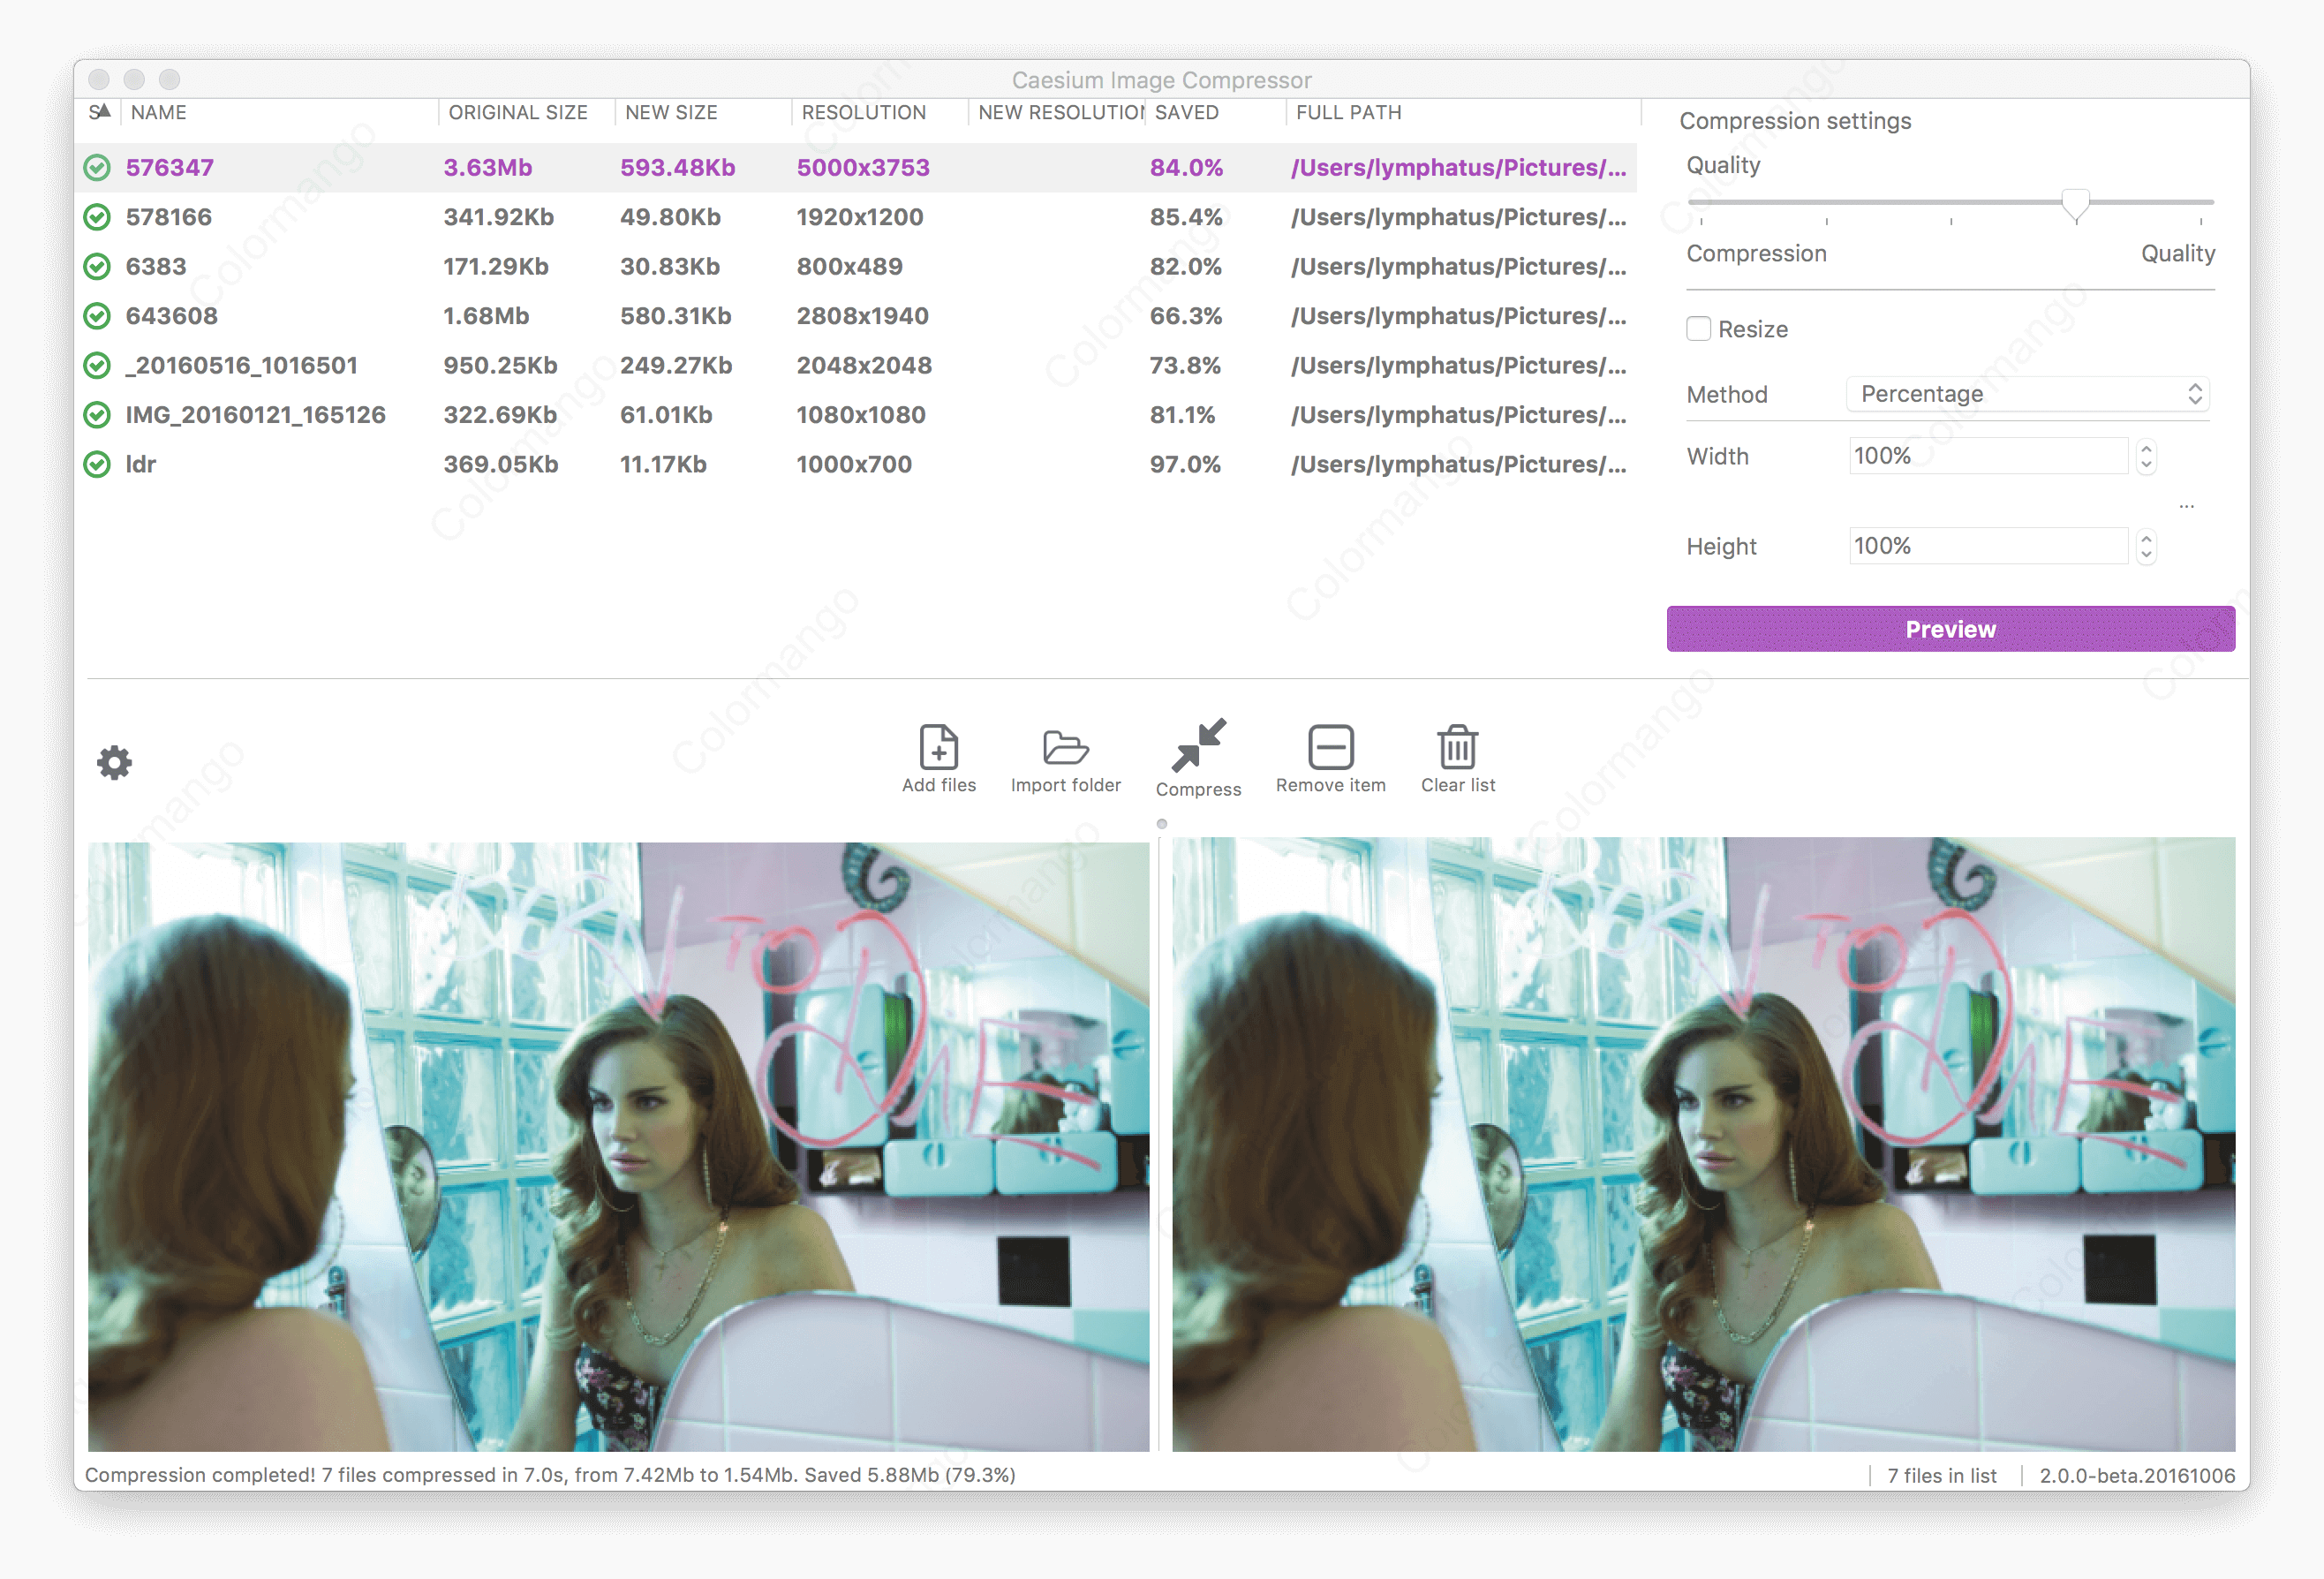Click the Compress arrows icon
The image size is (2324, 1579).
(1198, 745)
